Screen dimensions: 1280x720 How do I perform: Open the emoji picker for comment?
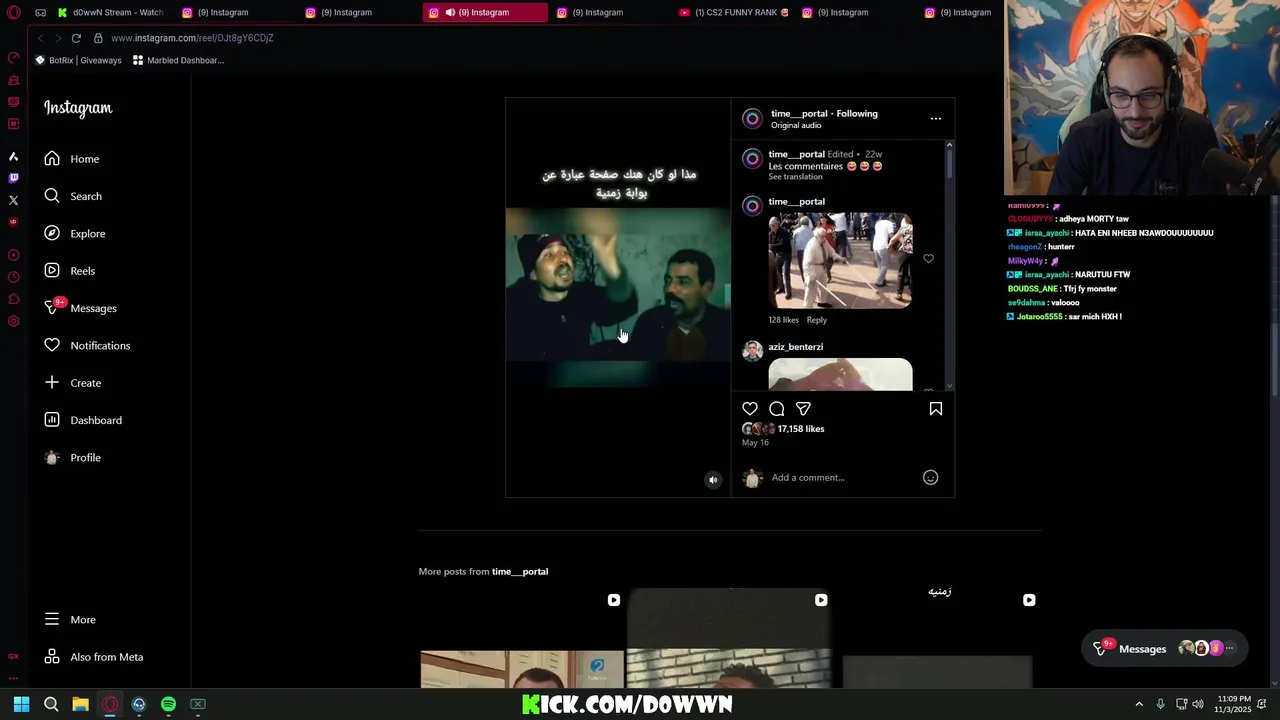click(x=930, y=478)
